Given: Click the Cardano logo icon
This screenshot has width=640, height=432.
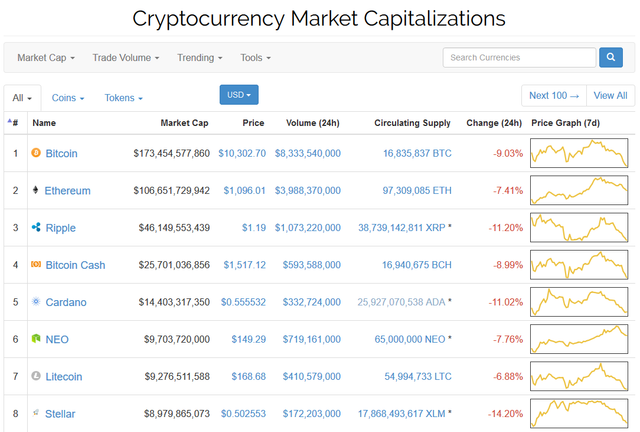Looking at the screenshot, I should [37, 301].
